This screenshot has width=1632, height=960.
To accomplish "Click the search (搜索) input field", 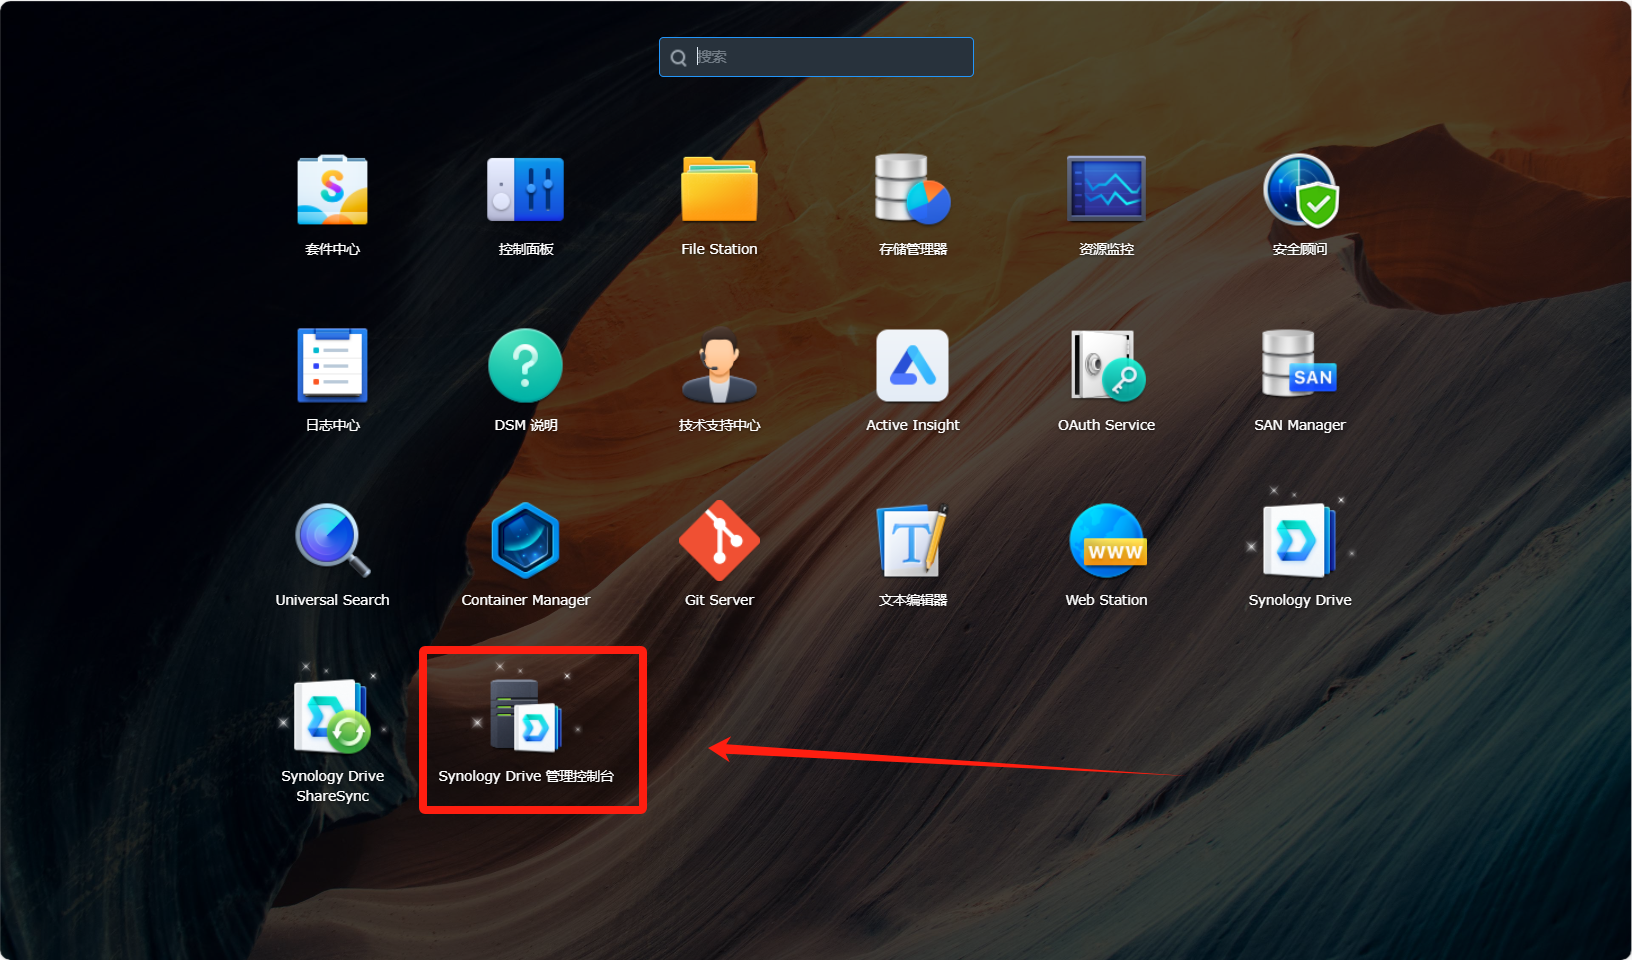I will point(830,57).
